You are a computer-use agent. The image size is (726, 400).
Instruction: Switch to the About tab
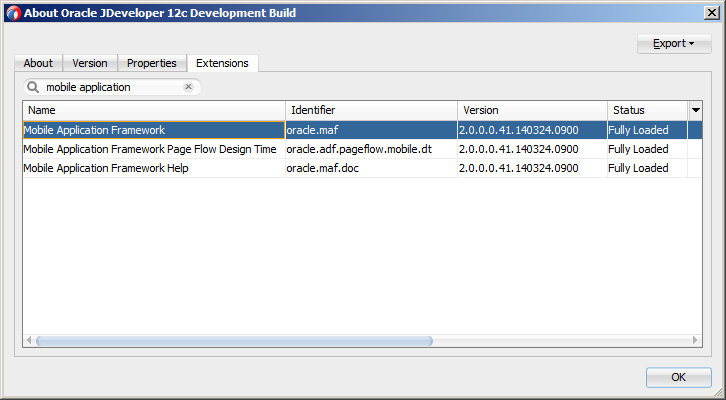tap(38, 63)
